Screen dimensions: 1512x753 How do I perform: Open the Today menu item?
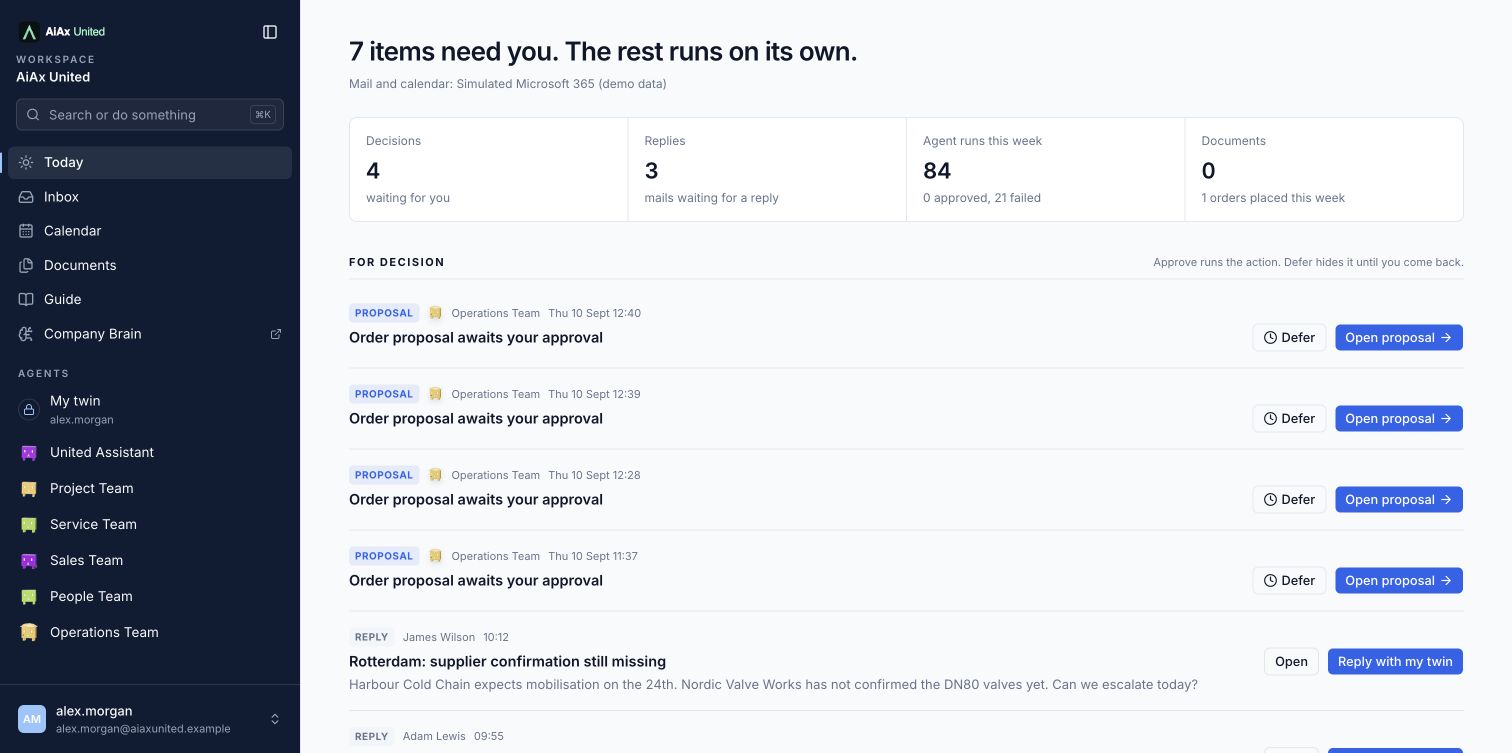point(150,163)
